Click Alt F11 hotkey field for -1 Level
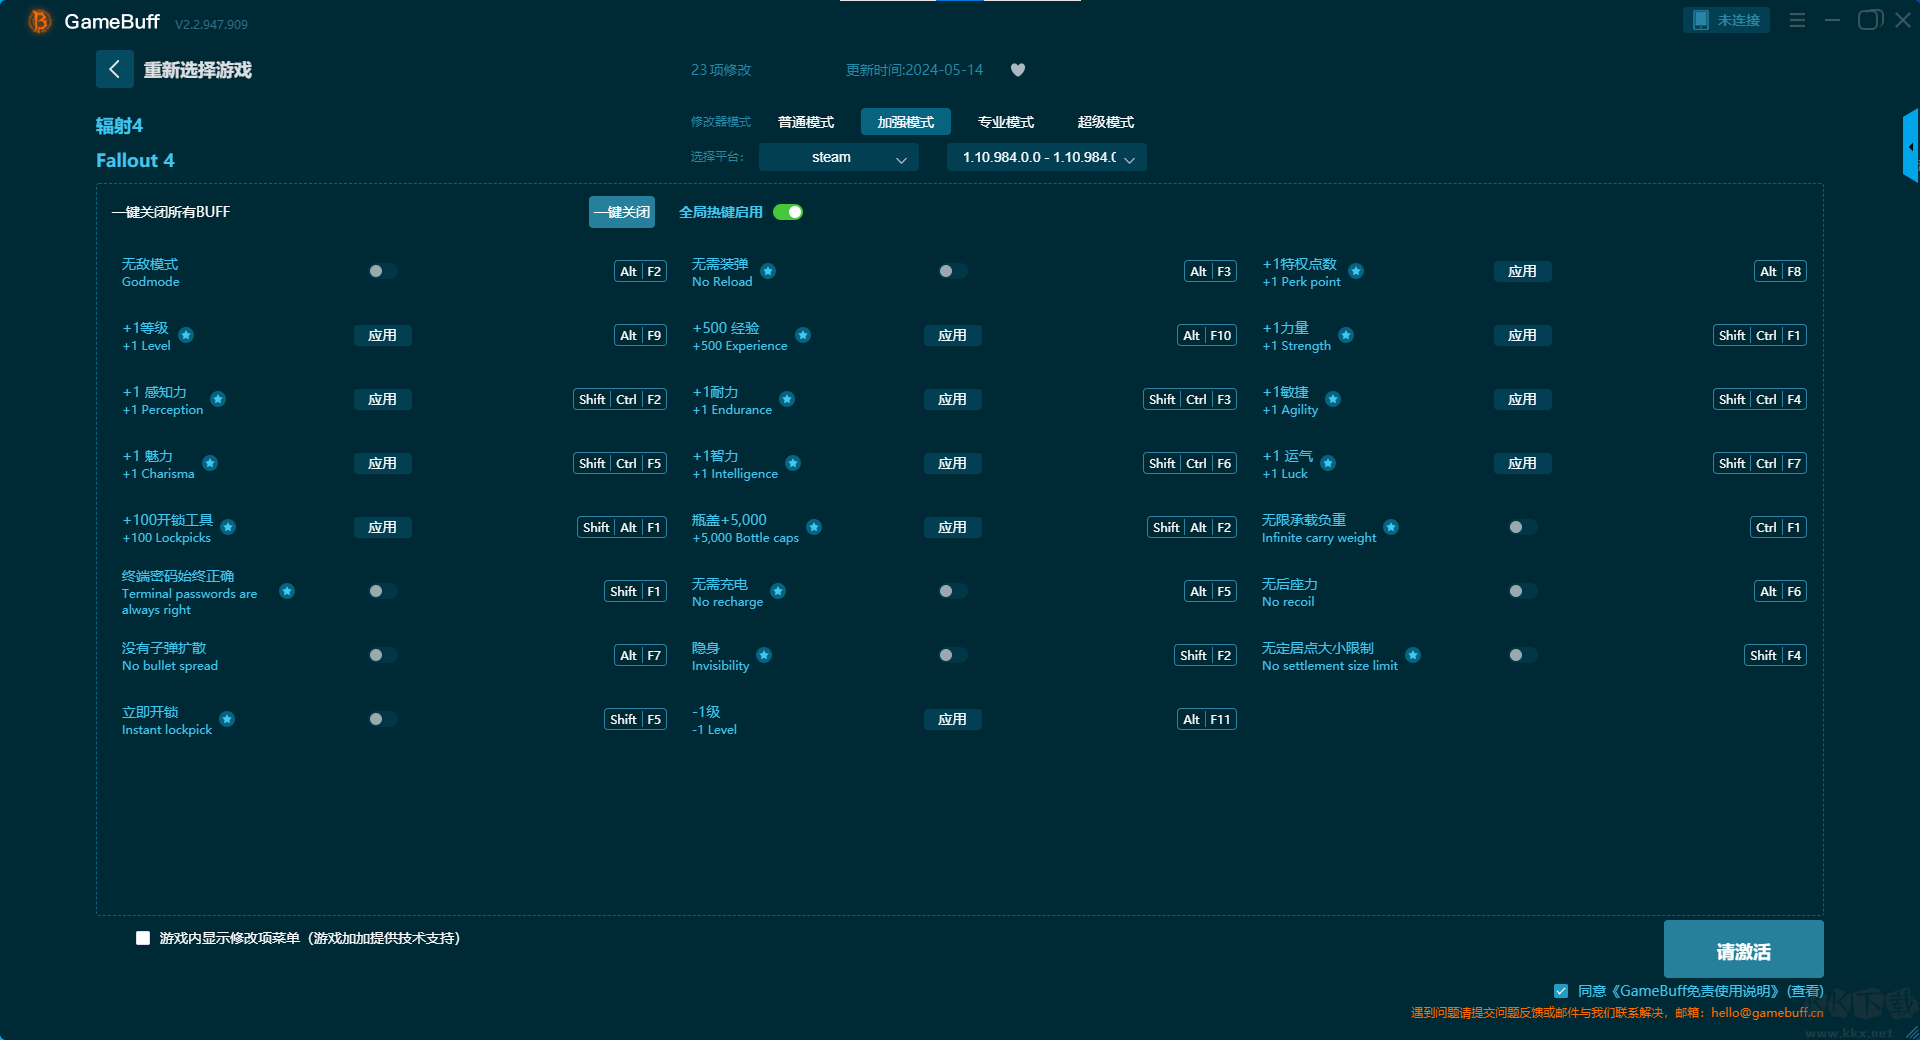The image size is (1920, 1040). coord(1207,719)
